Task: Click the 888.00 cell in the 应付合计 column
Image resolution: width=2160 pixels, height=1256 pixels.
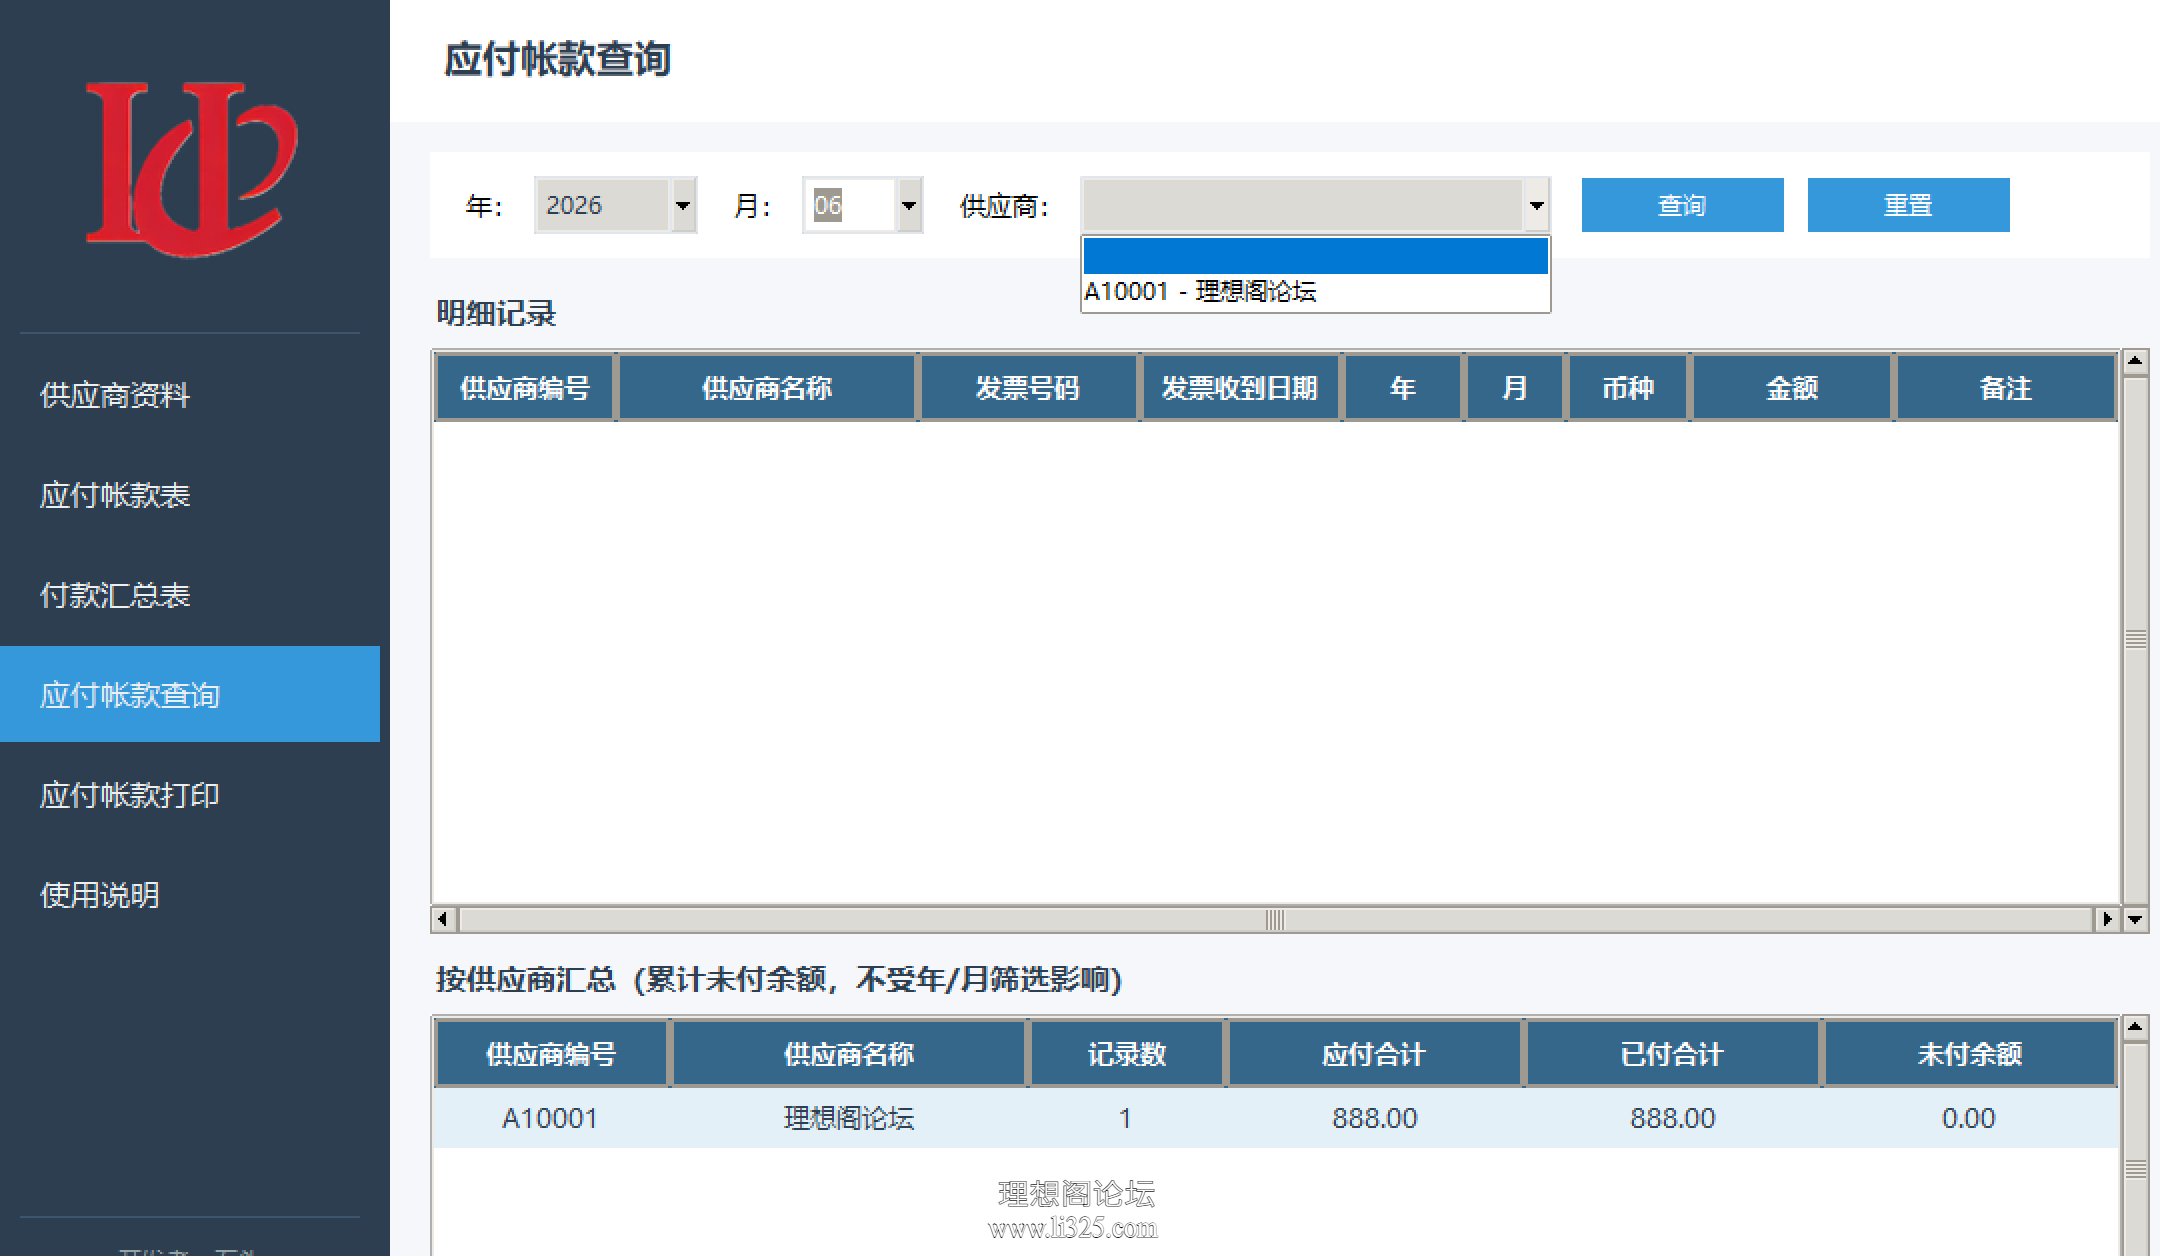Action: coord(1375,1118)
